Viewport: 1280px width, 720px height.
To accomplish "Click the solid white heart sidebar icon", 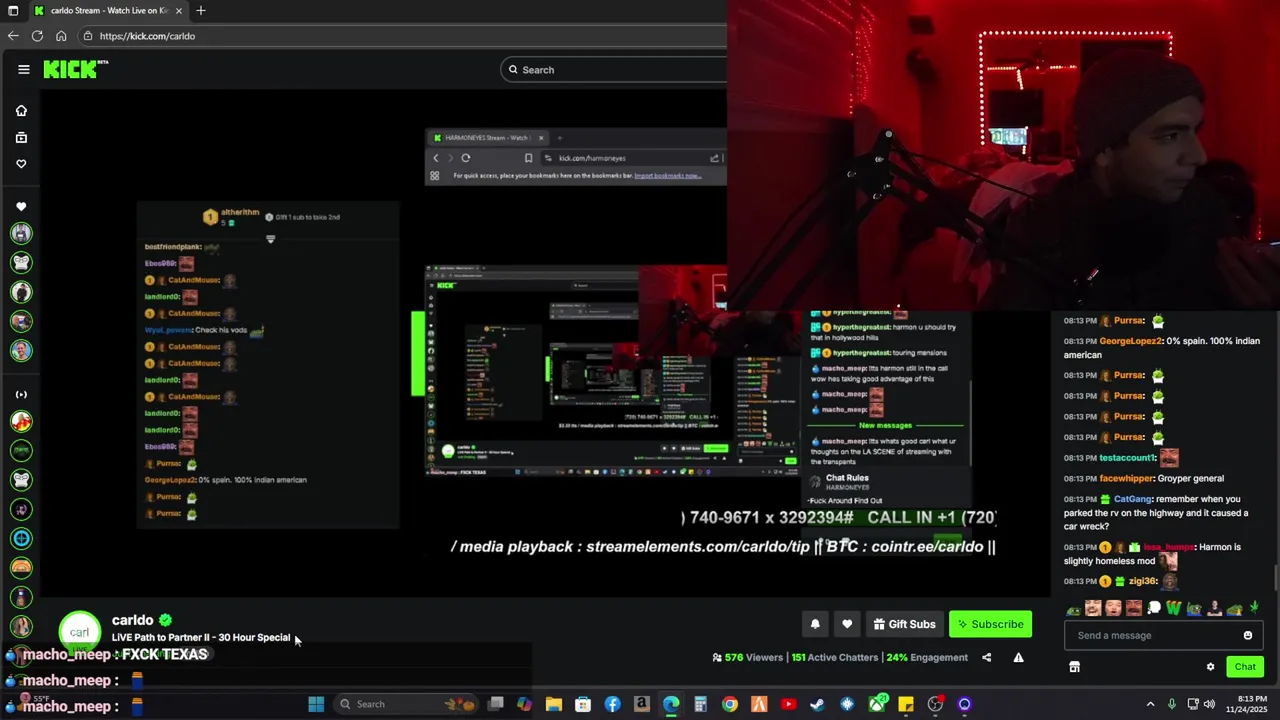I will 21,207.
